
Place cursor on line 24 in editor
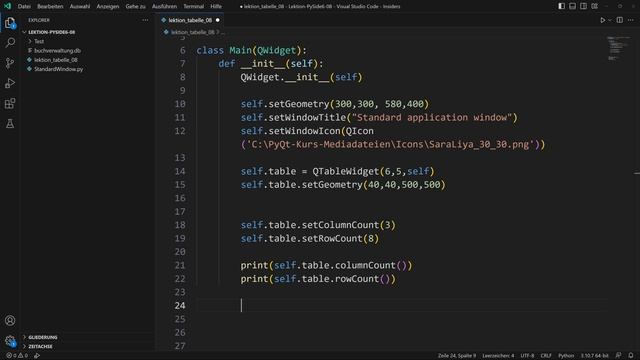(402, 305)
